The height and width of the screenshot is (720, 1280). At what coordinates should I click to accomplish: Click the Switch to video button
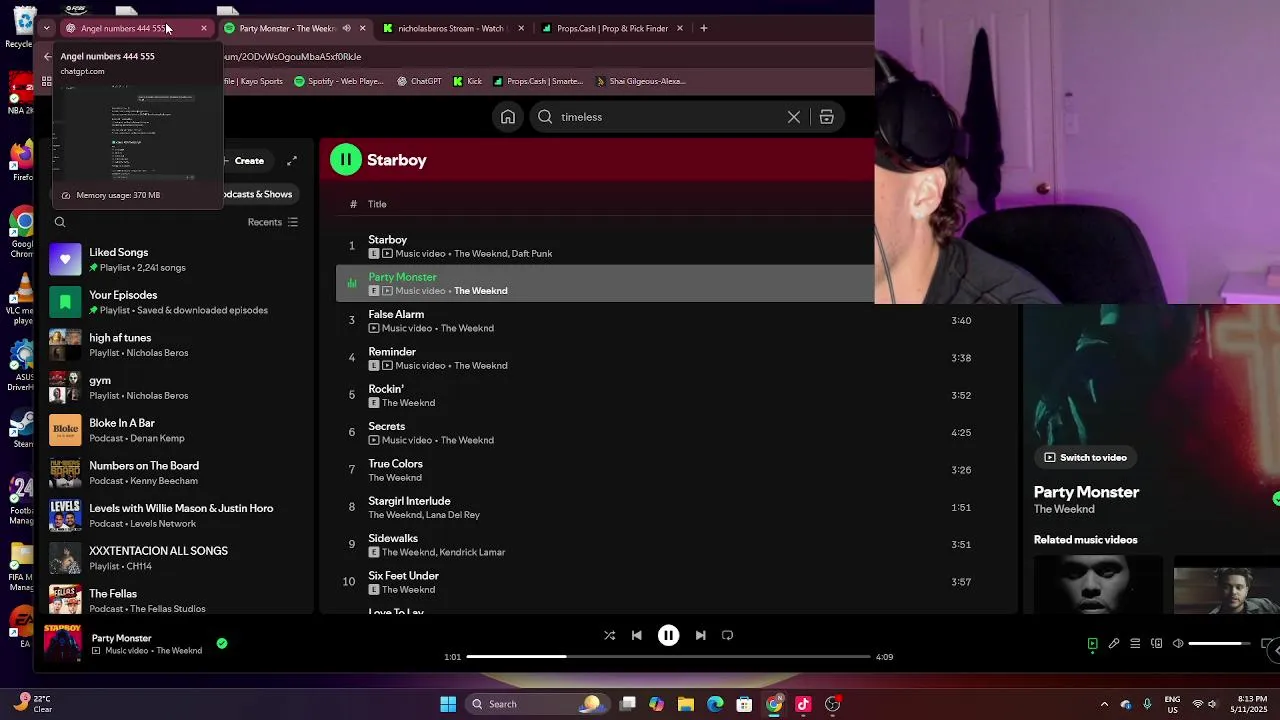[x=1085, y=457]
